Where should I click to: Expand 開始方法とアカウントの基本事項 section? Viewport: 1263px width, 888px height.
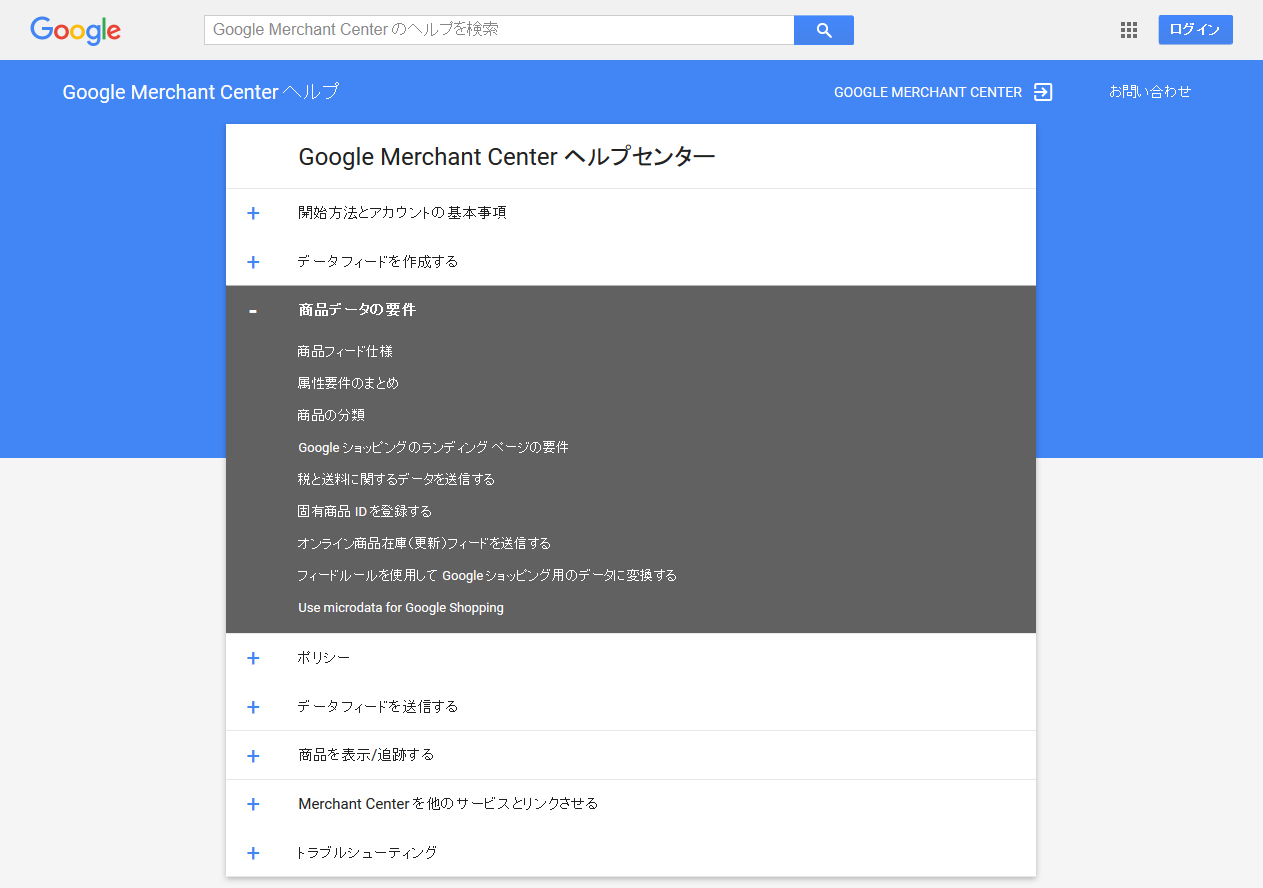pyautogui.click(x=402, y=213)
